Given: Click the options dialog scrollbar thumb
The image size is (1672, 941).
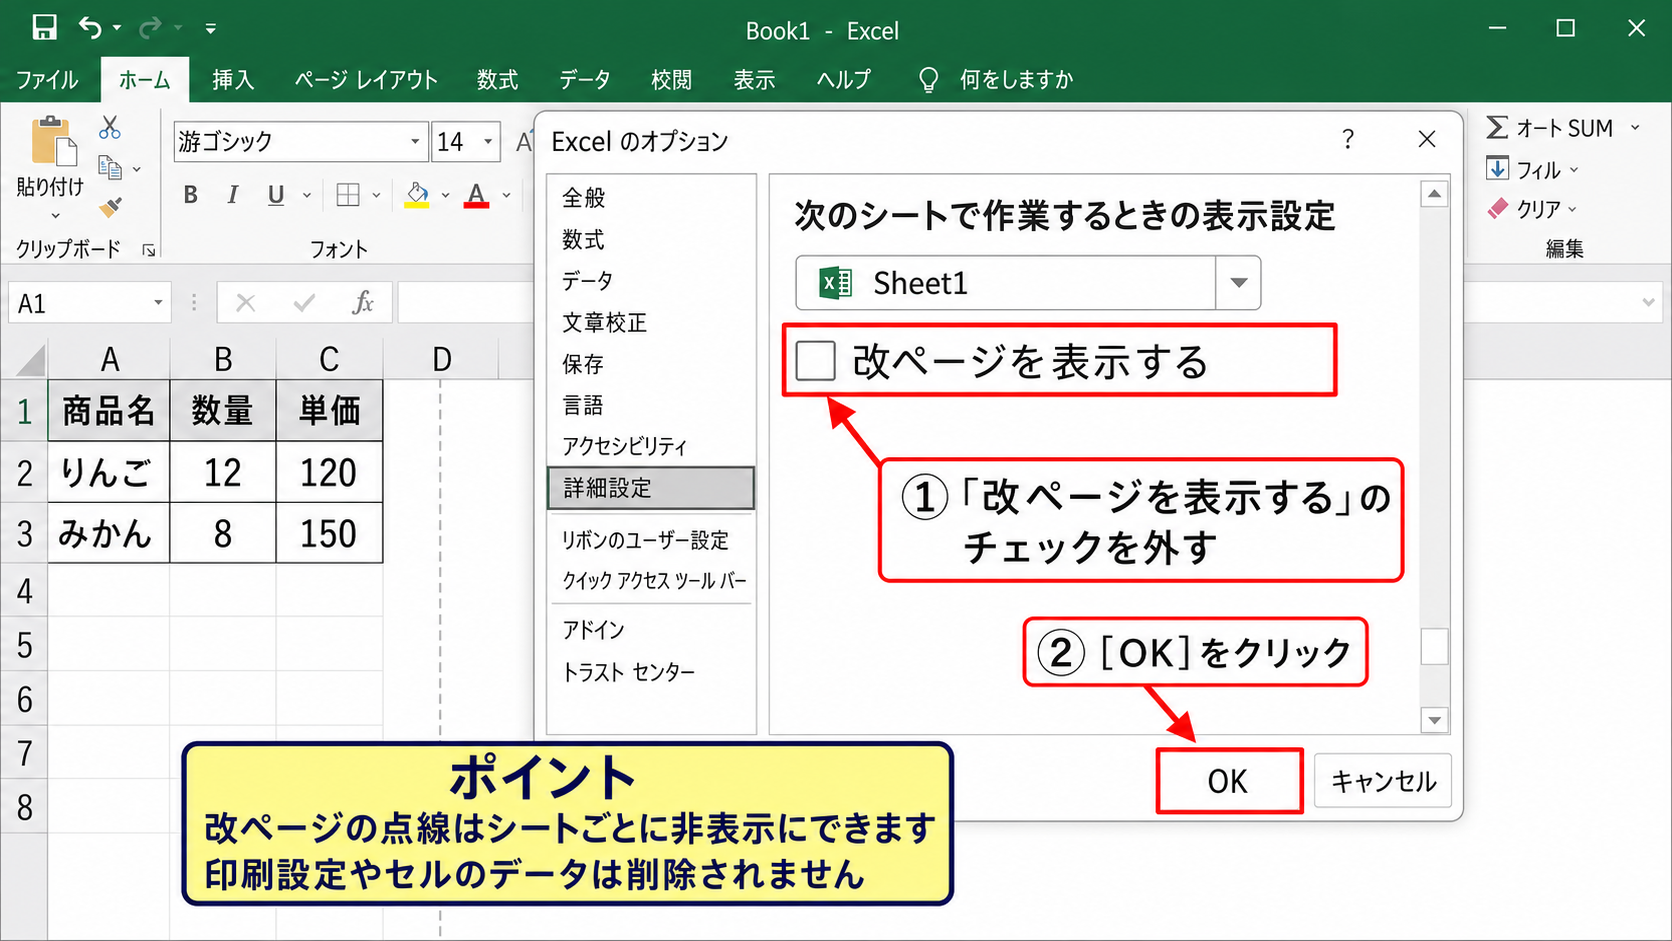Looking at the screenshot, I should coord(1434,646).
